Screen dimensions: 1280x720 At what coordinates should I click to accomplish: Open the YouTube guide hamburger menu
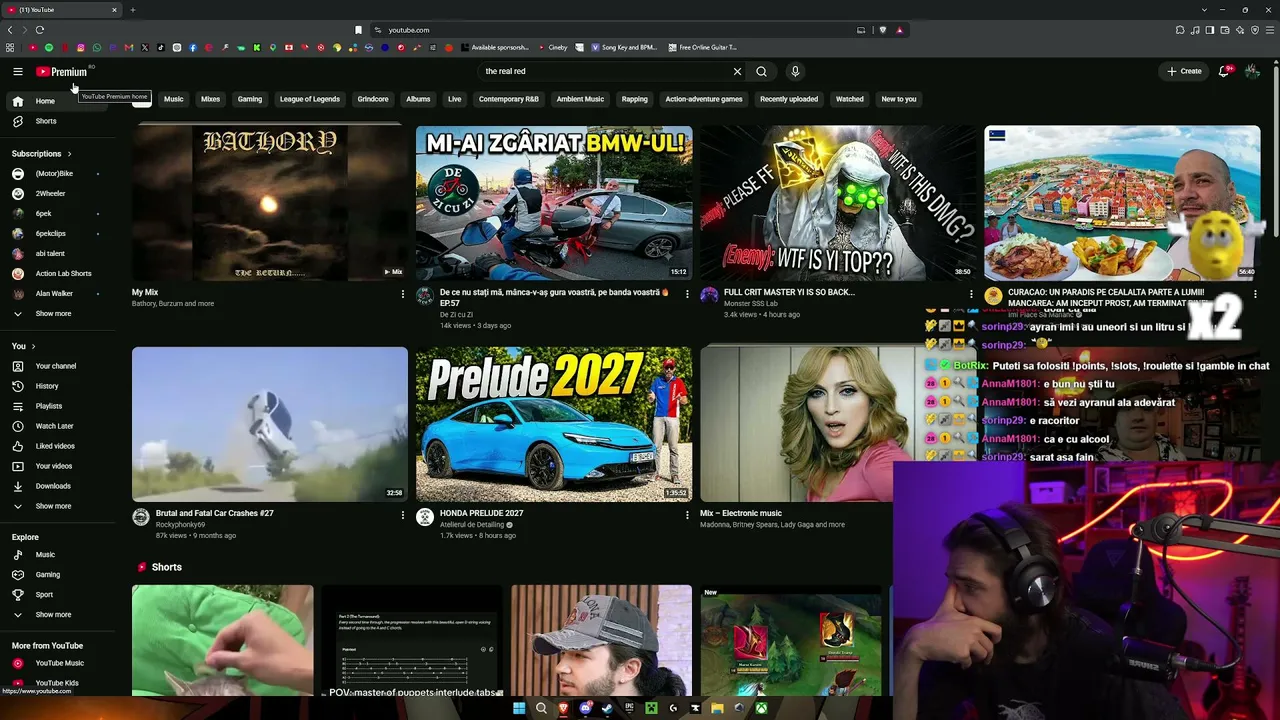pos(18,71)
